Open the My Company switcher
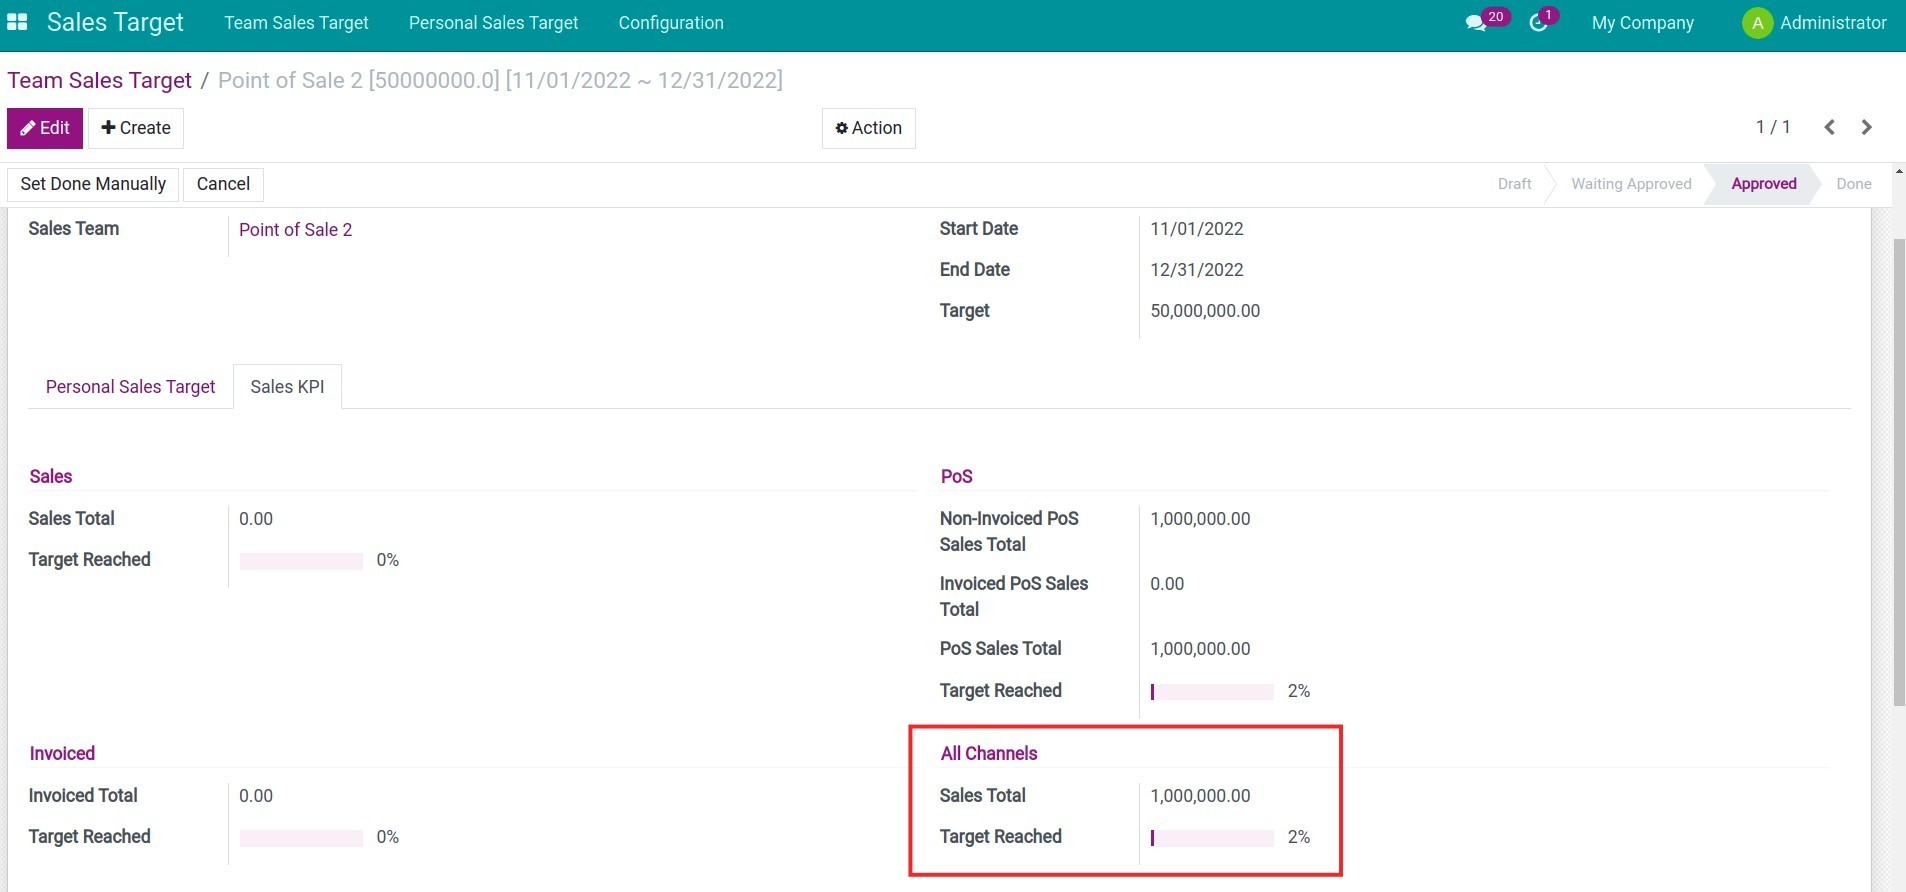Image resolution: width=1906 pixels, height=892 pixels. (x=1642, y=23)
